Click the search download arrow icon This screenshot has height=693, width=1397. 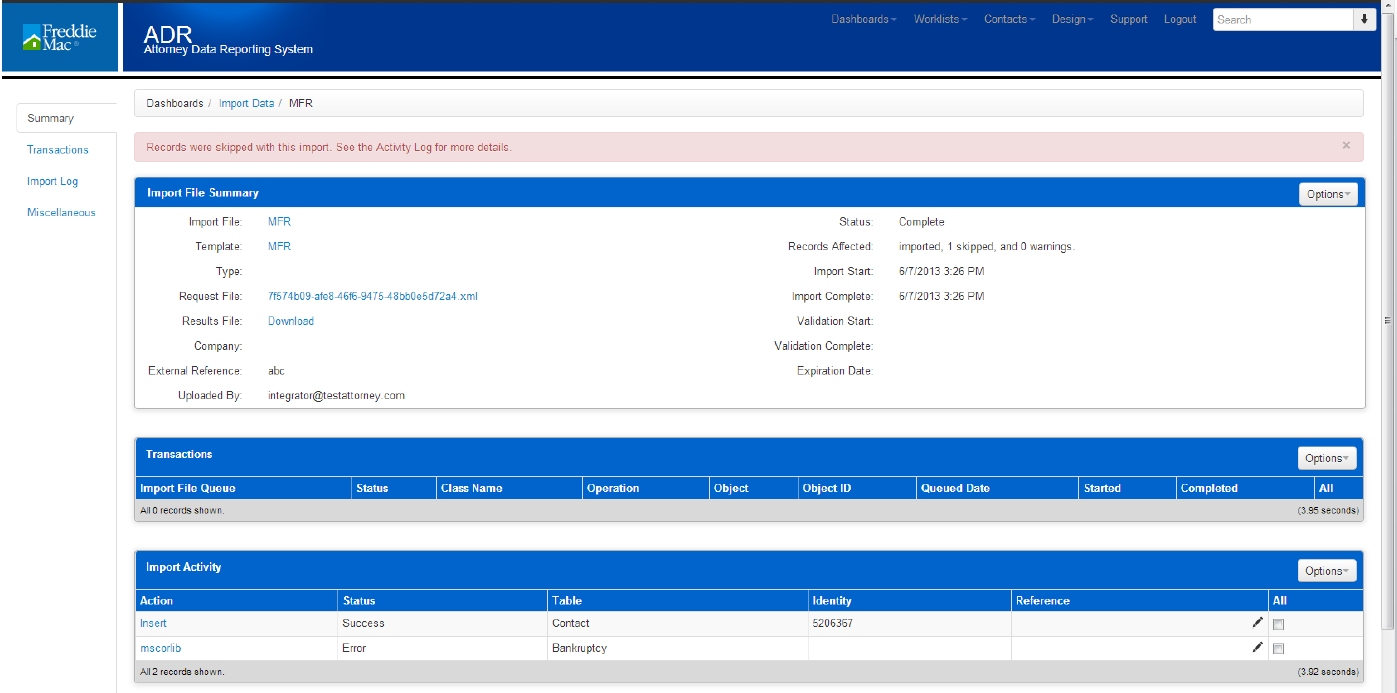coord(1365,19)
